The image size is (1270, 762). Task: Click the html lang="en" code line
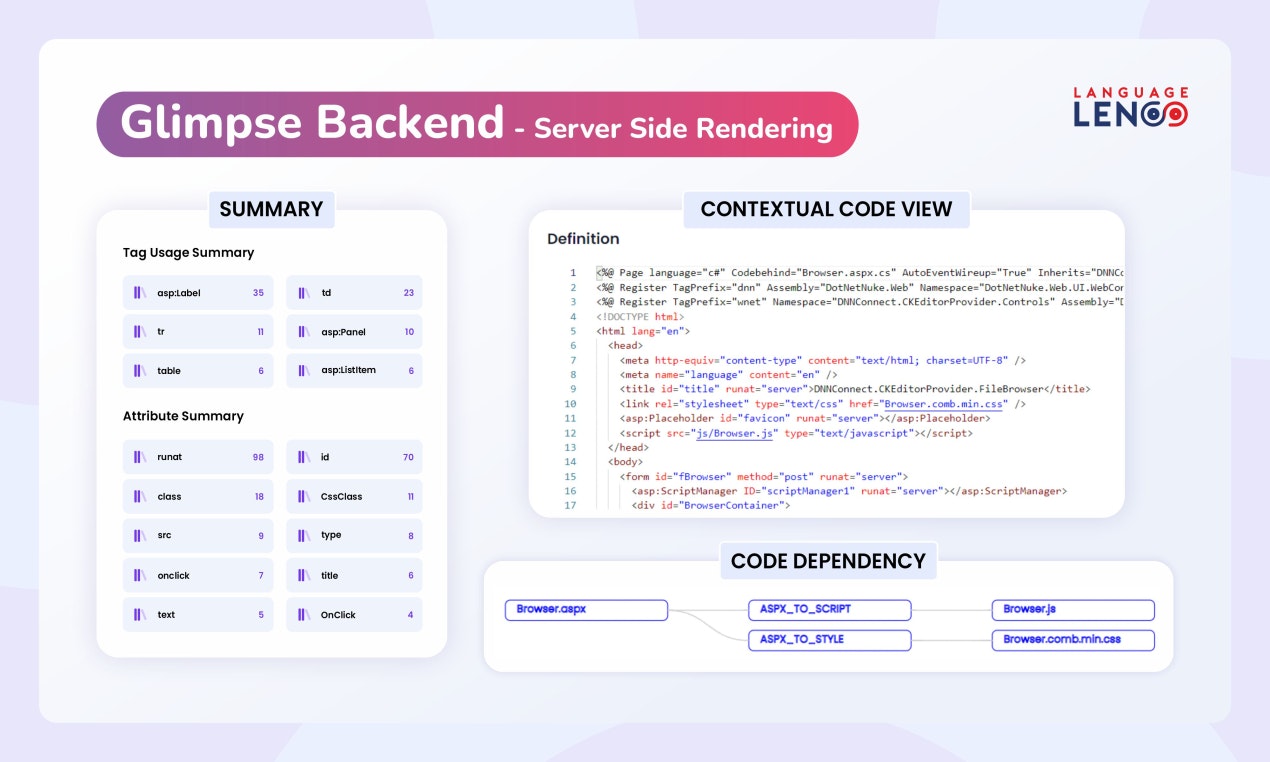643,331
